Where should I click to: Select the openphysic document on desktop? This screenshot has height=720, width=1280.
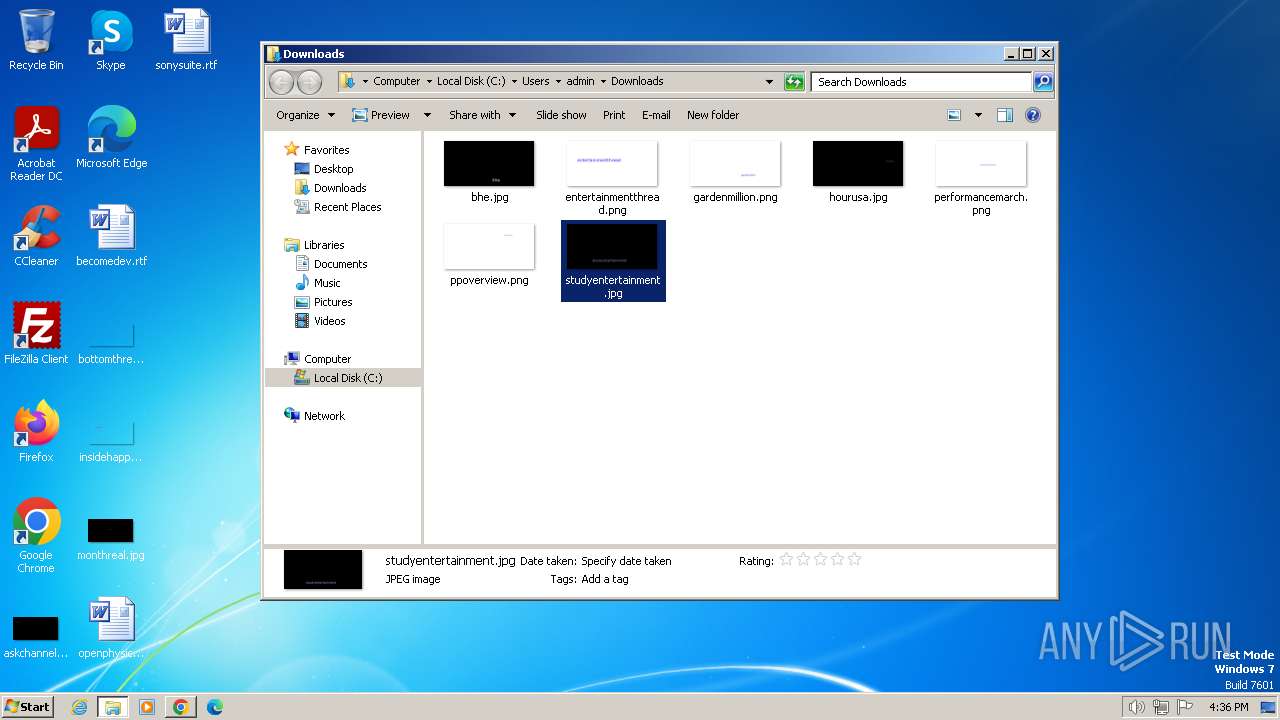pyautogui.click(x=111, y=628)
